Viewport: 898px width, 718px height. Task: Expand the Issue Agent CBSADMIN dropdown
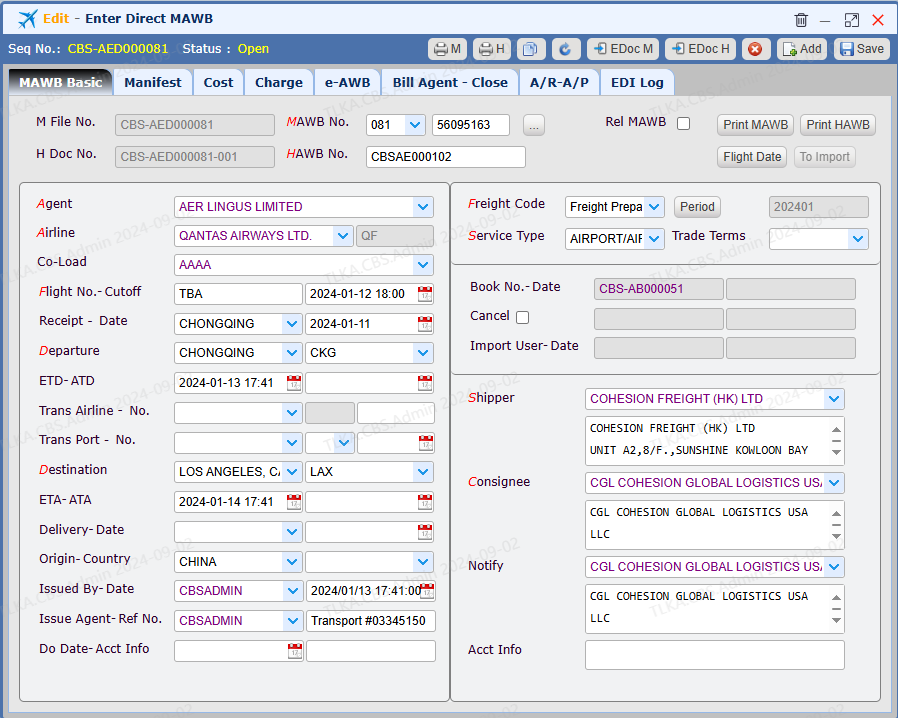click(x=292, y=621)
